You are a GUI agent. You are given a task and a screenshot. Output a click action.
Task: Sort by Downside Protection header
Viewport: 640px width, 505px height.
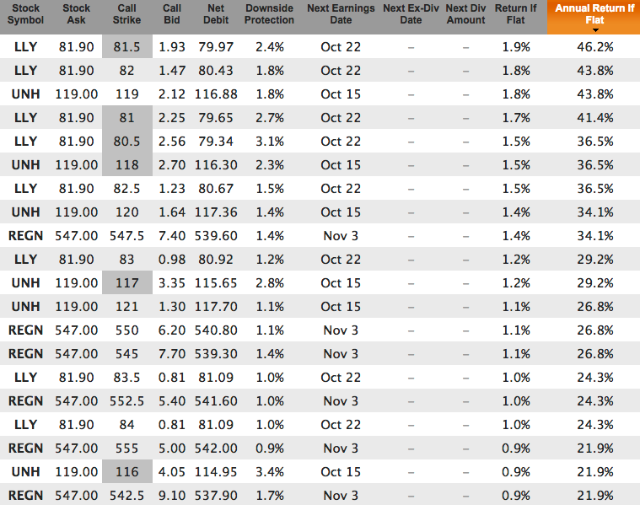269,14
